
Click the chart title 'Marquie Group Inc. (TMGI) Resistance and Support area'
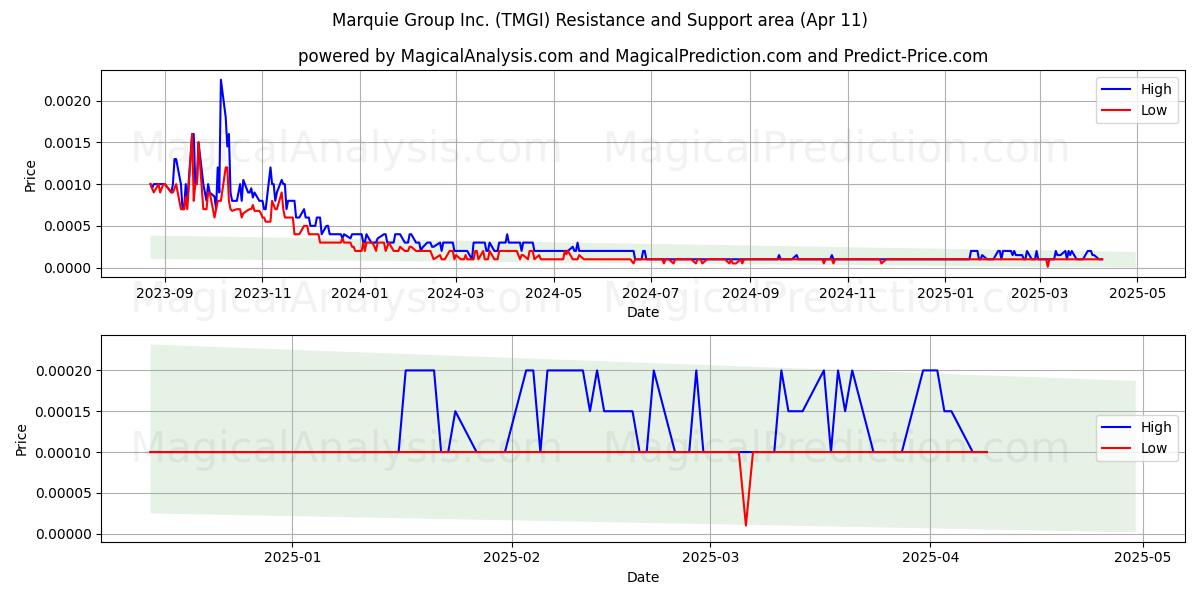[x=601, y=20]
